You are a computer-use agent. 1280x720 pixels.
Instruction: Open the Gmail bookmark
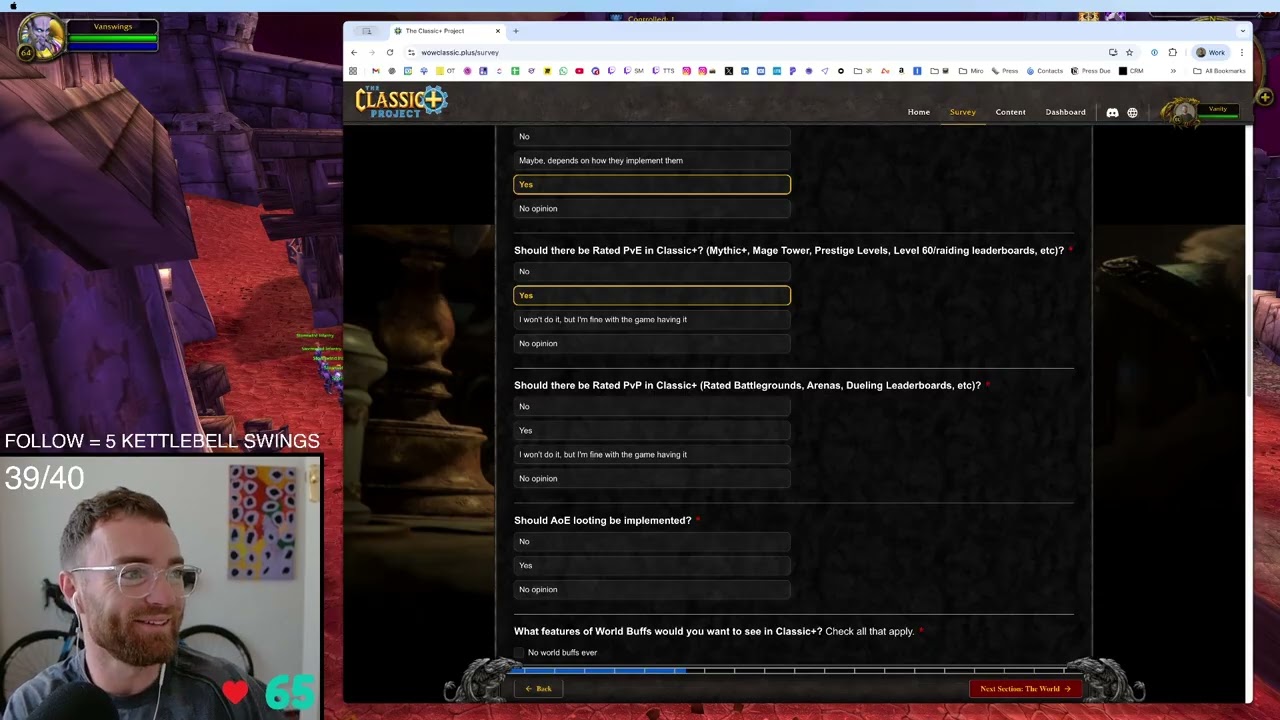coord(375,71)
